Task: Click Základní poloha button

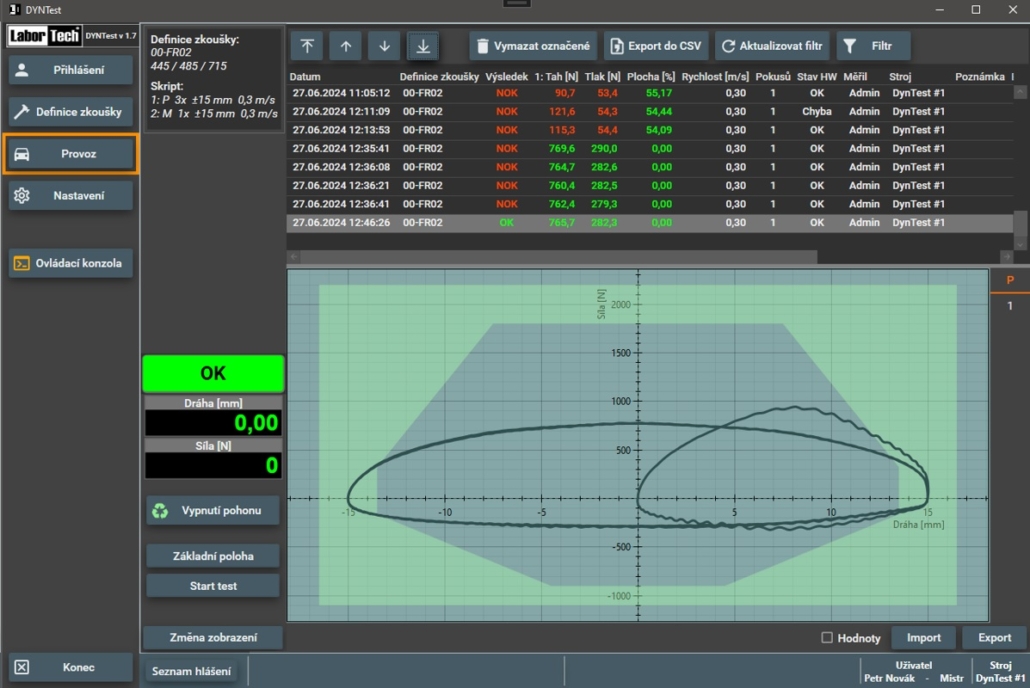Action: tap(212, 556)
